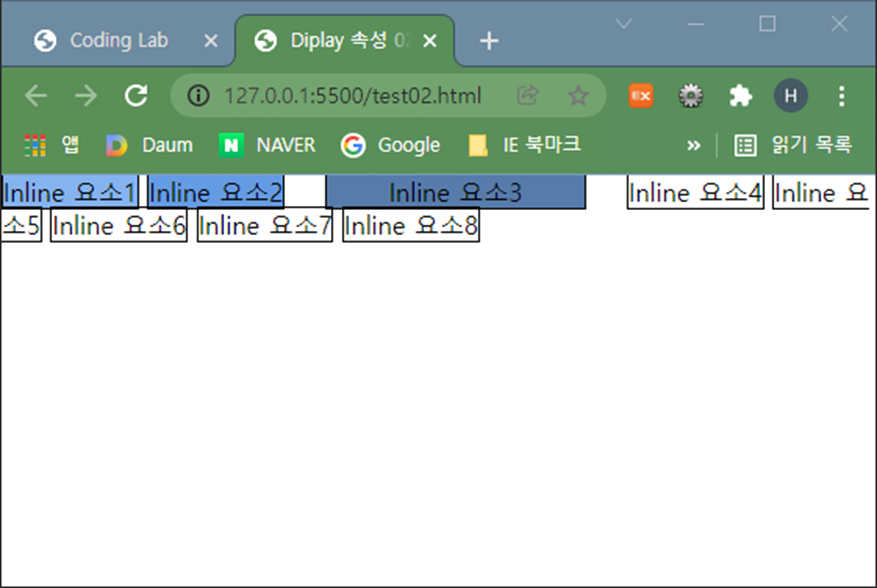Bookmark this page with the star icon
This screenshot has width=877, height=588.
pyautogui.click(x=578, y=96)
